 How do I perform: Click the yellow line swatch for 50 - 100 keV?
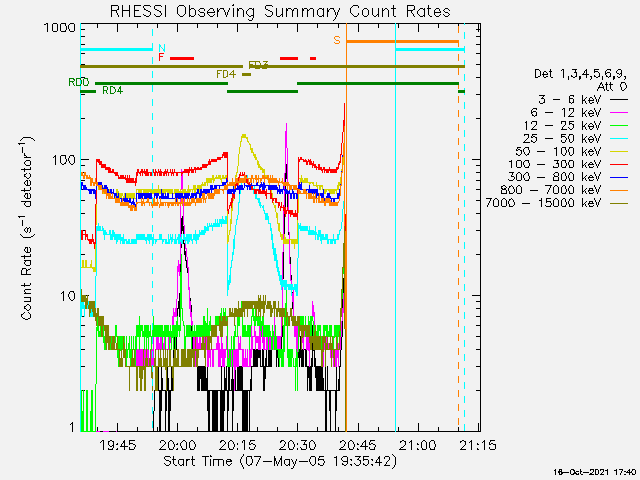(x=619, y=152)
